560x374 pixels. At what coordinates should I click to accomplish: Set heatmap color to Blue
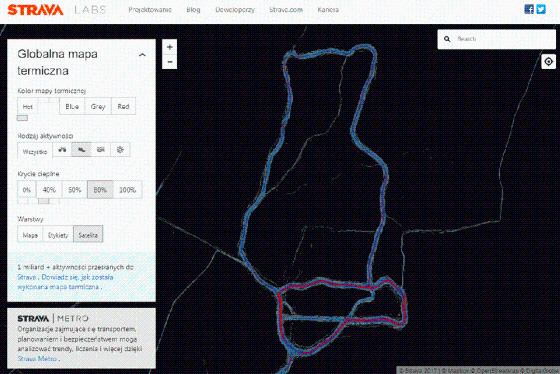(x=72, y=106)
